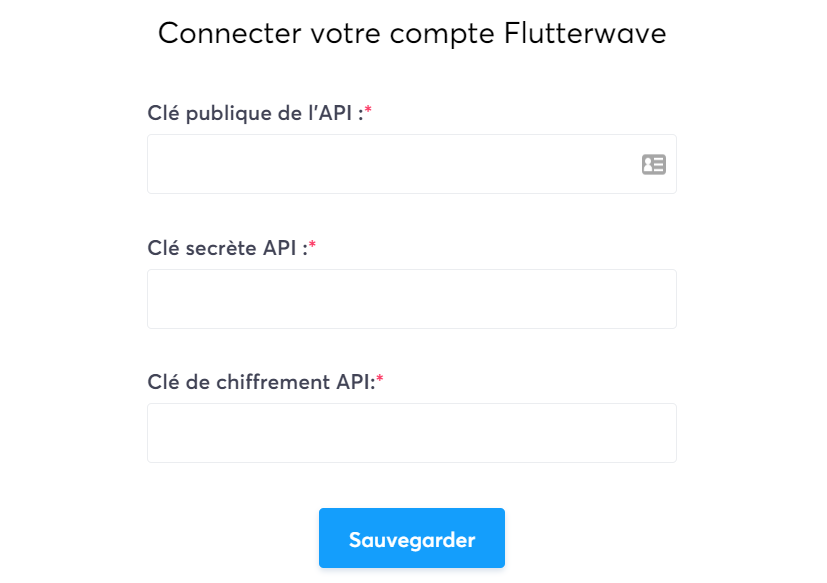Click the contact card icon in the public key field
This screenshot has height=583, width=827.
pos(653,163)
